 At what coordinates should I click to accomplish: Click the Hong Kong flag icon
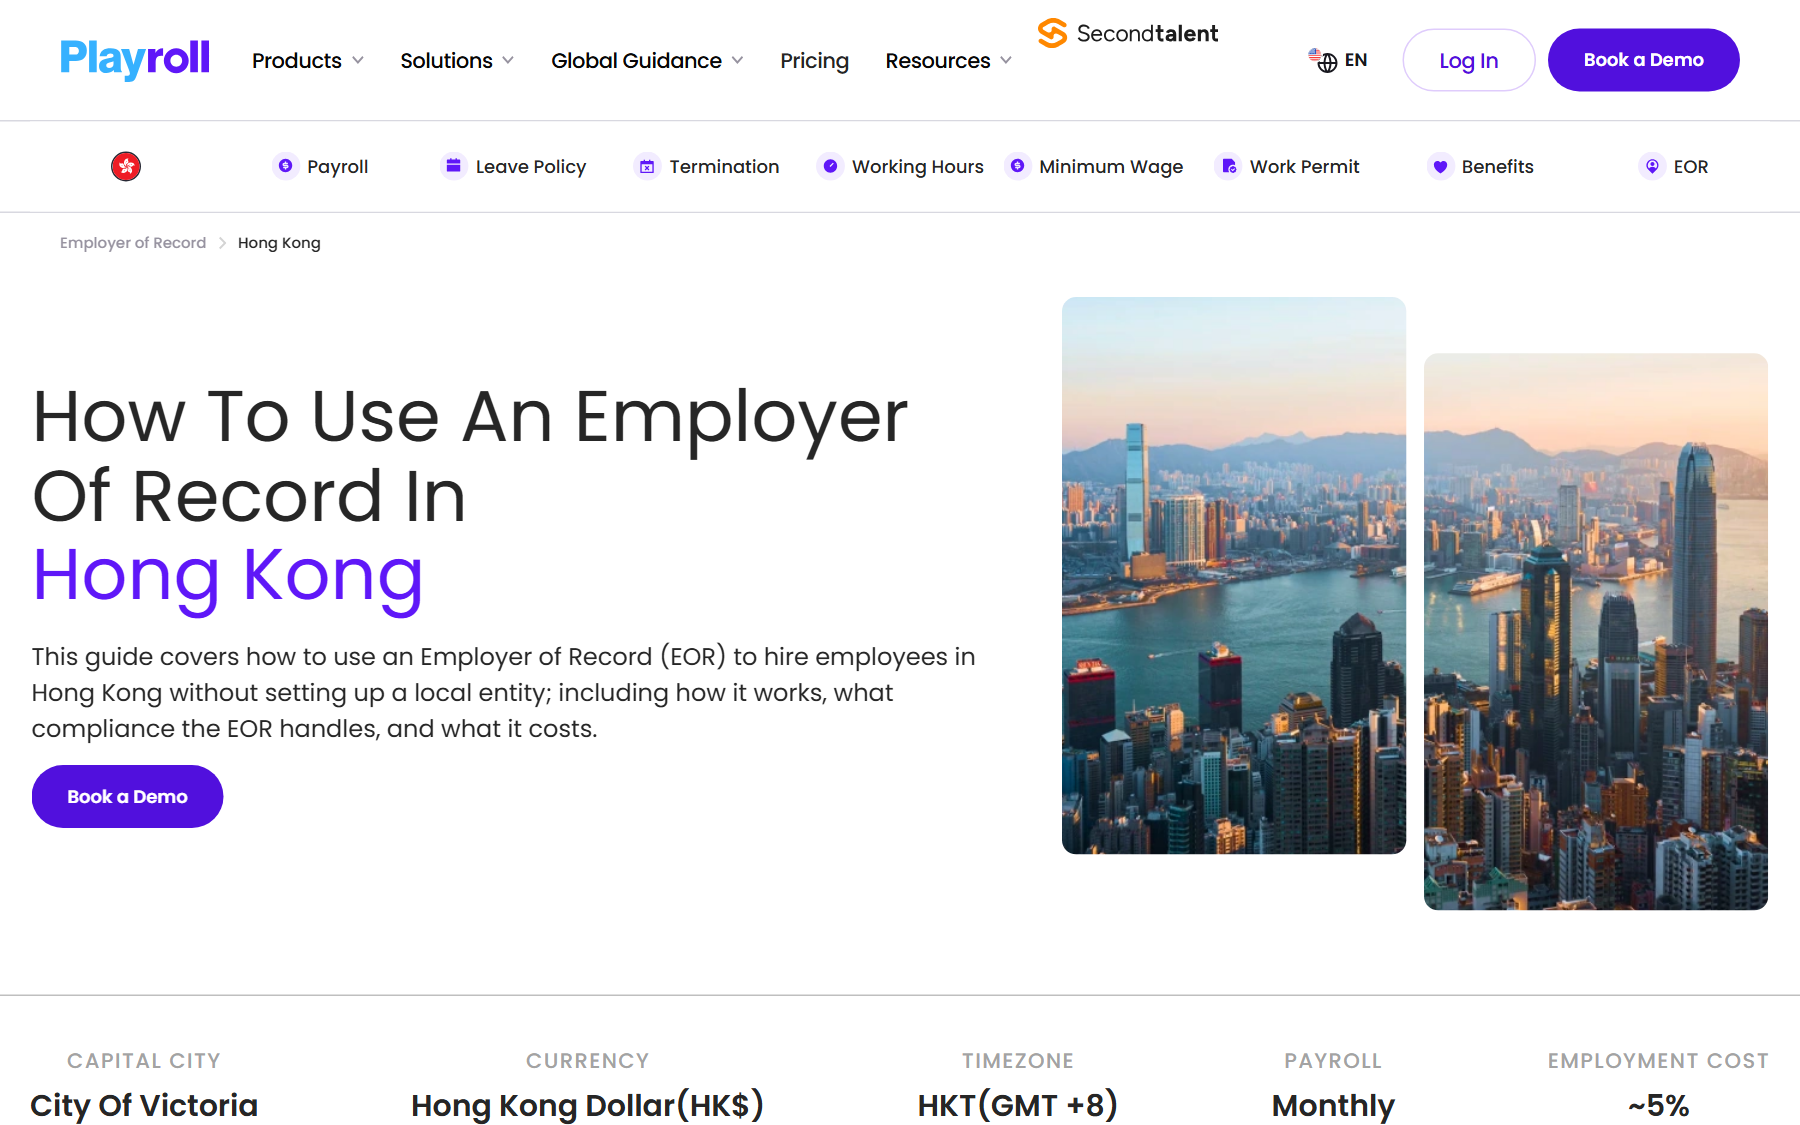(x=126, y=166)
